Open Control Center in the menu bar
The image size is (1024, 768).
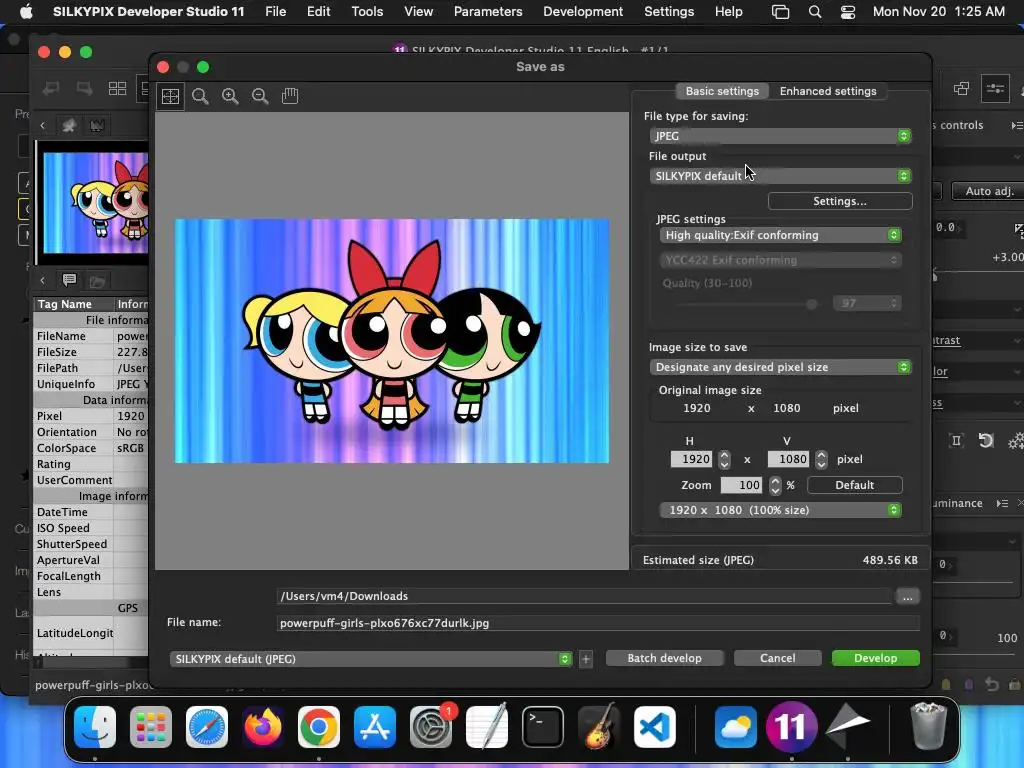point(848,12)
